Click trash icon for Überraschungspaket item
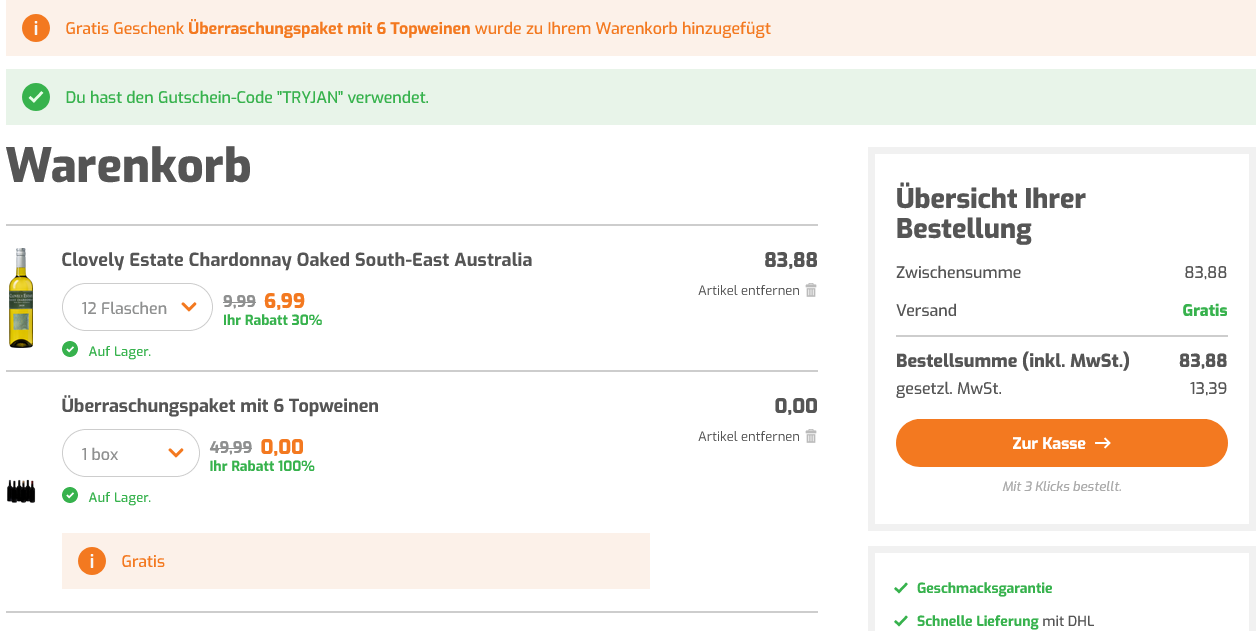 [811, 436]
